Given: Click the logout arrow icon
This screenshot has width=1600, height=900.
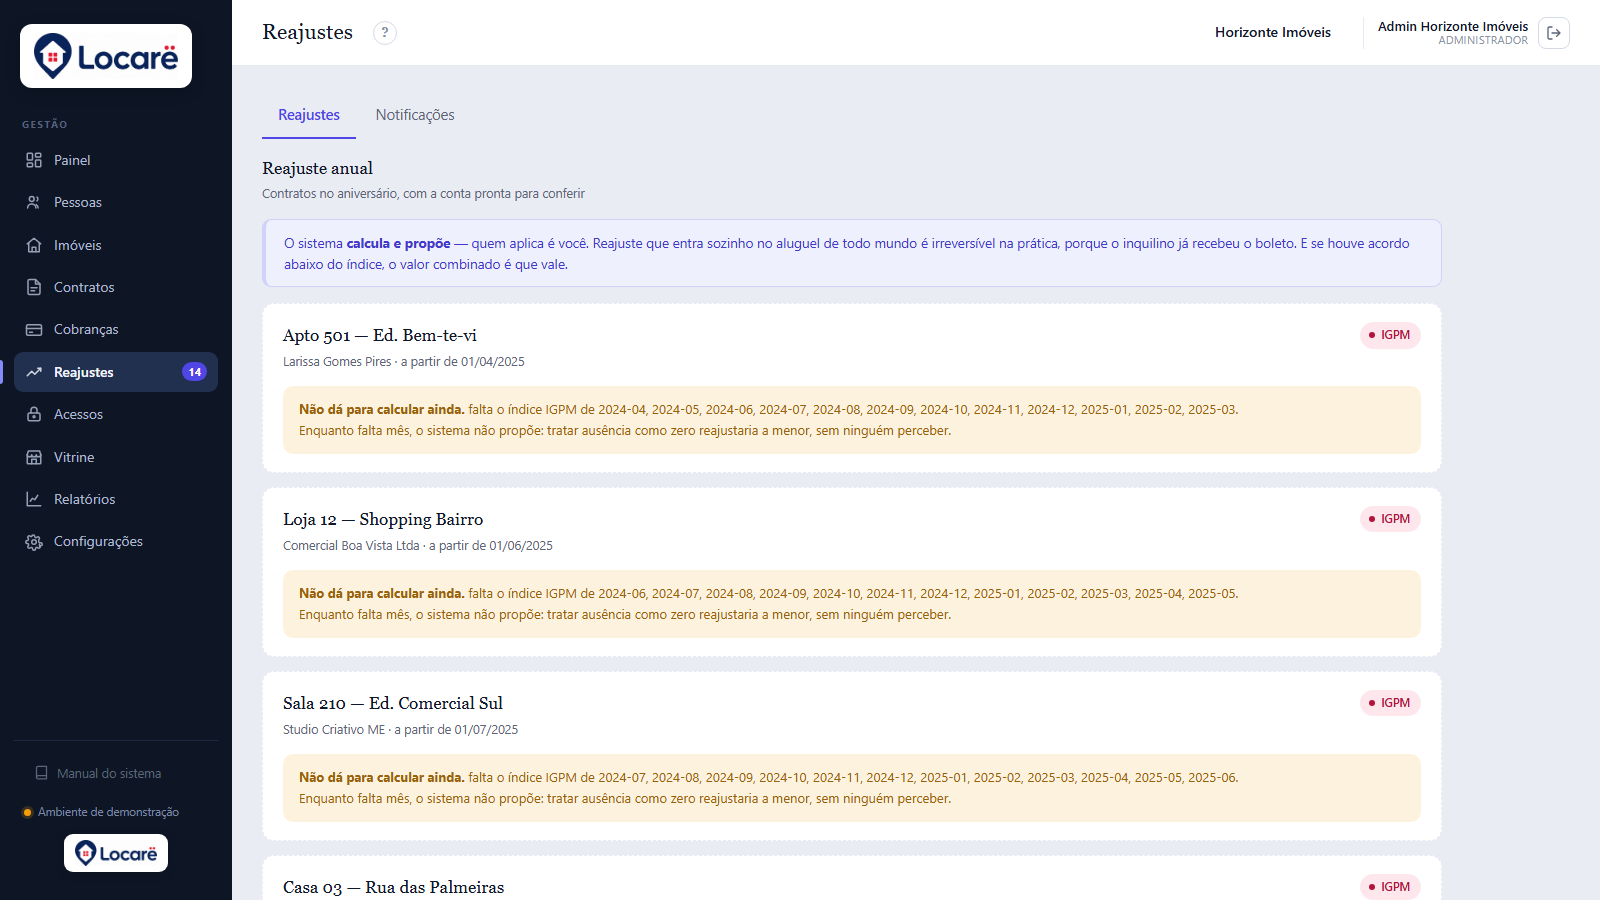Looking at the screenshot, I should pos(1554,33).
